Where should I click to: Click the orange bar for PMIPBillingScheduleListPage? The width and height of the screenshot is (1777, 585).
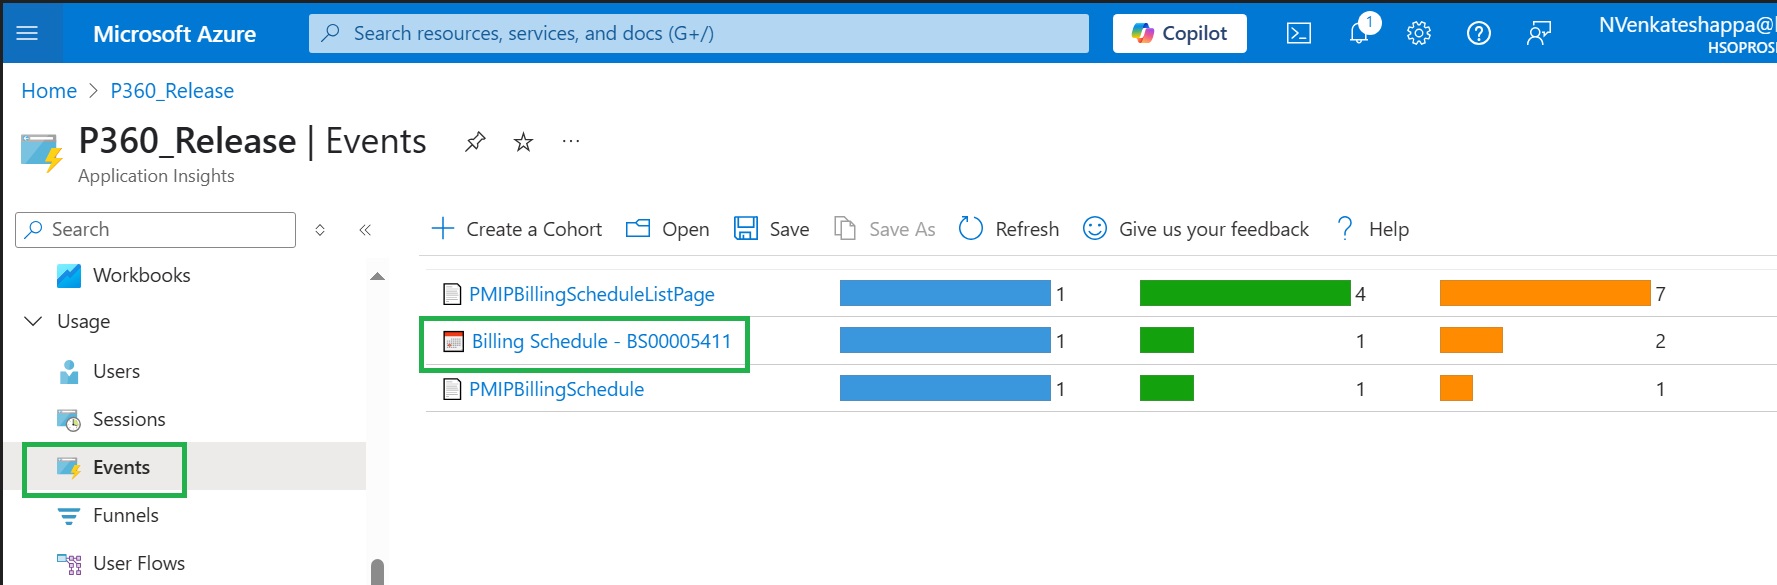tap(1544, 293)
